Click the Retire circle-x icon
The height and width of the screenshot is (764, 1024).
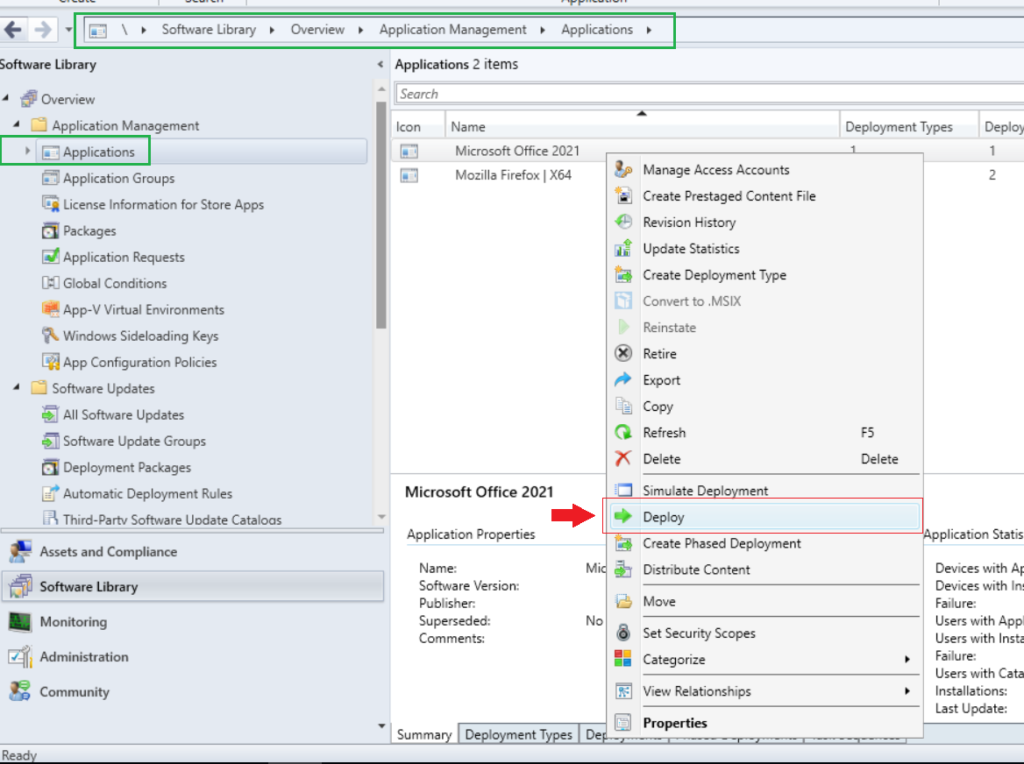tap(623, 353)
